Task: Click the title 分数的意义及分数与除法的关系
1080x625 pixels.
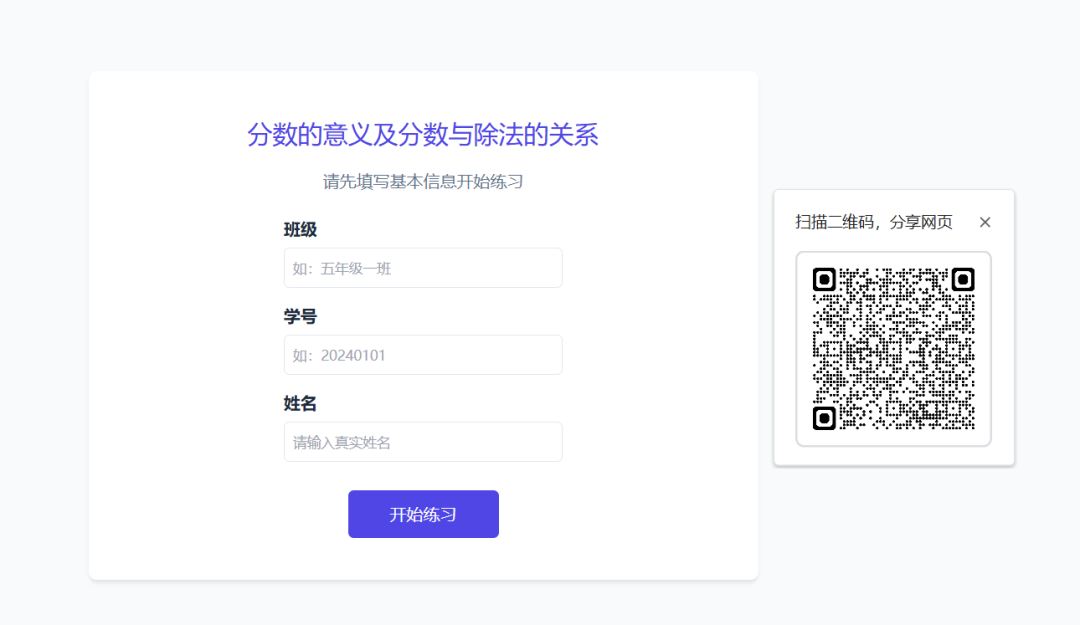Action: click(423, 134)
